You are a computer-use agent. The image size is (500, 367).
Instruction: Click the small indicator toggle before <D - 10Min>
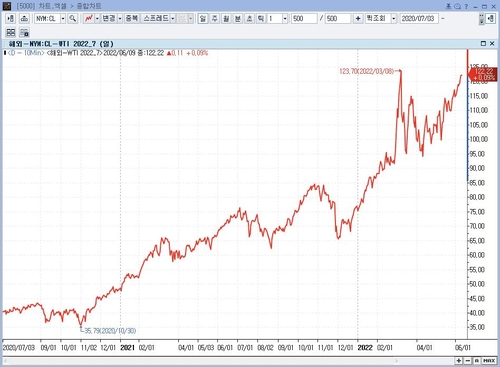[5, 53]
